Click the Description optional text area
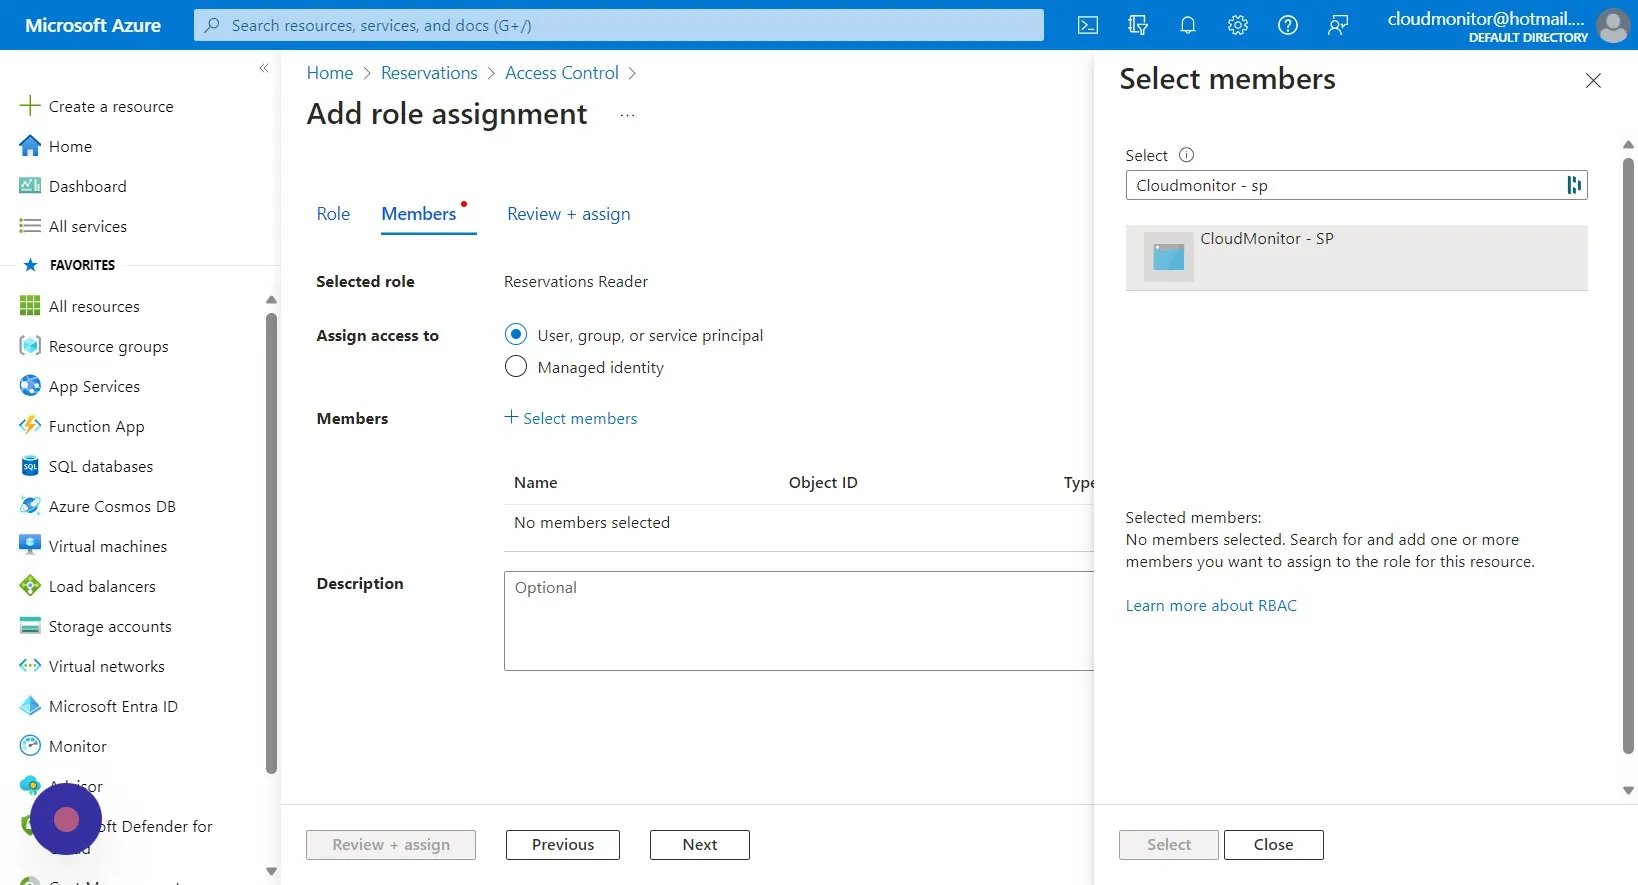The height and width of the screenshot is (885, 1638). coord(799,621)
